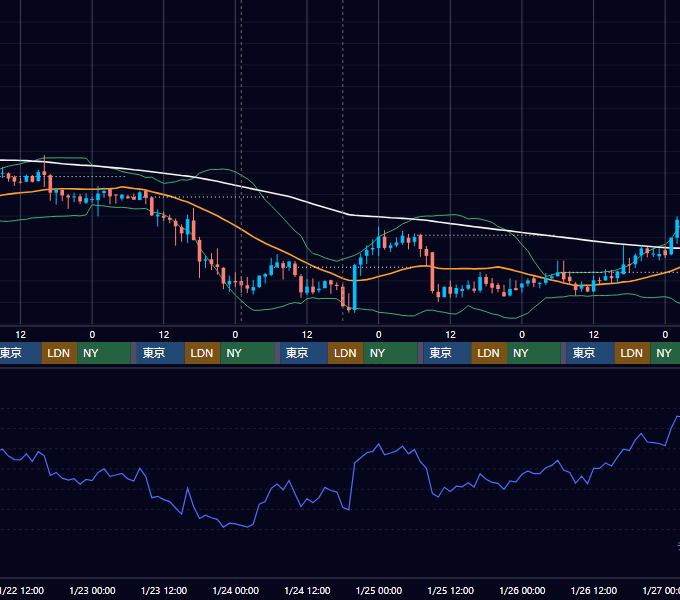Select the 1/26 12:00 date label

pos(594,590)
